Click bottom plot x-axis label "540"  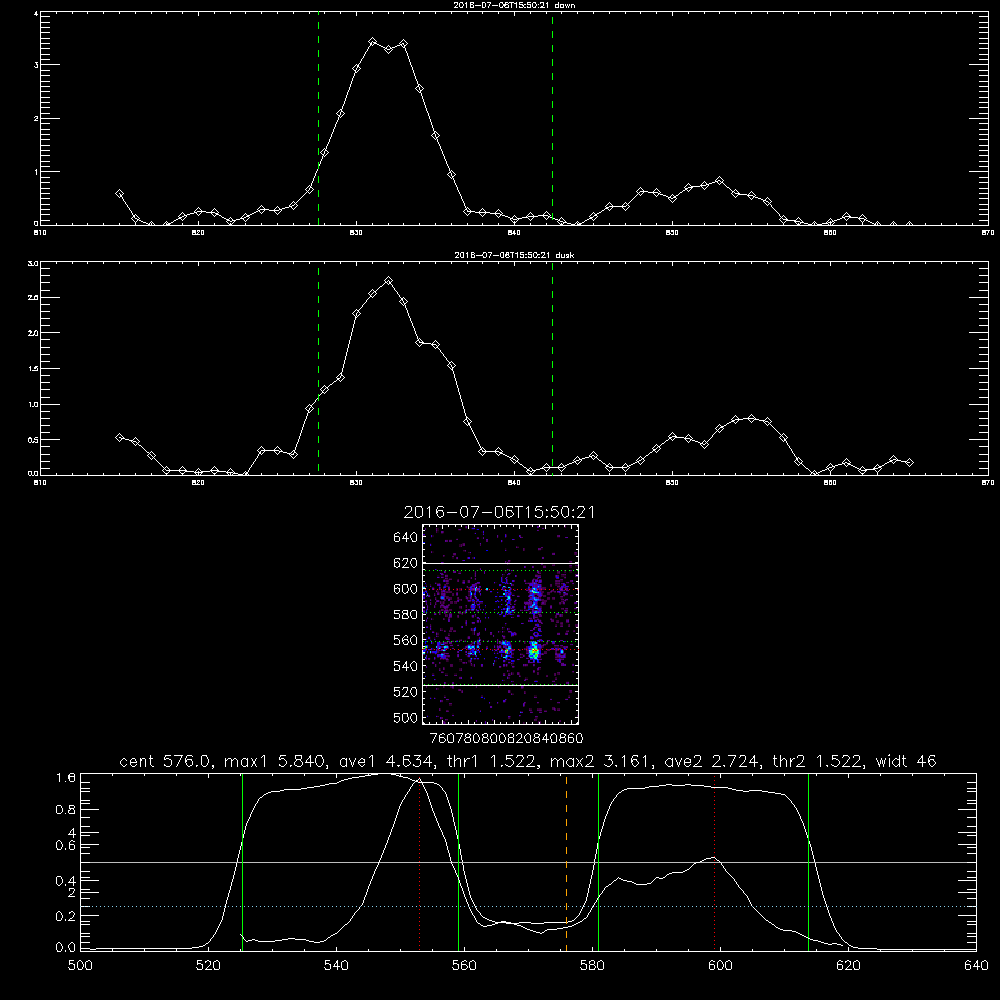coord(336,966)
